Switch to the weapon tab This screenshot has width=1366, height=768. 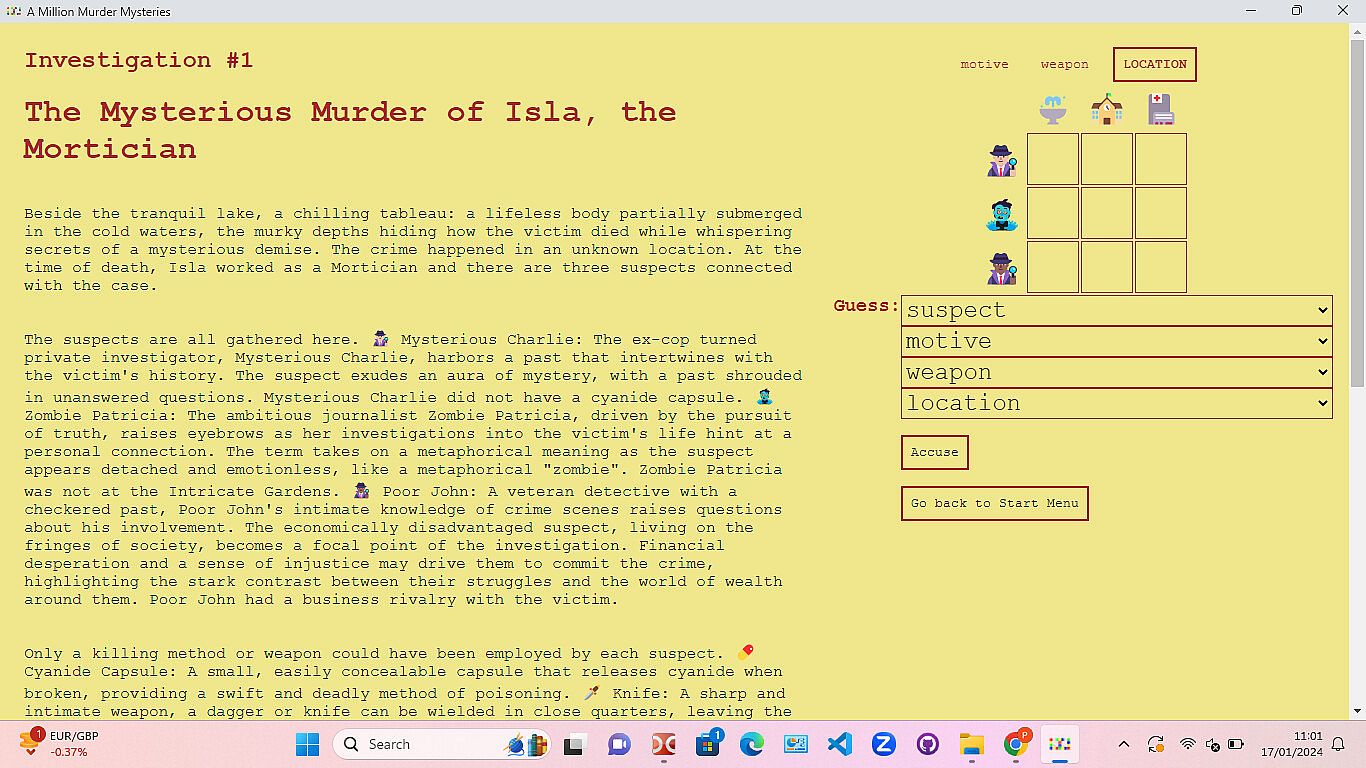pos(1064,64)
